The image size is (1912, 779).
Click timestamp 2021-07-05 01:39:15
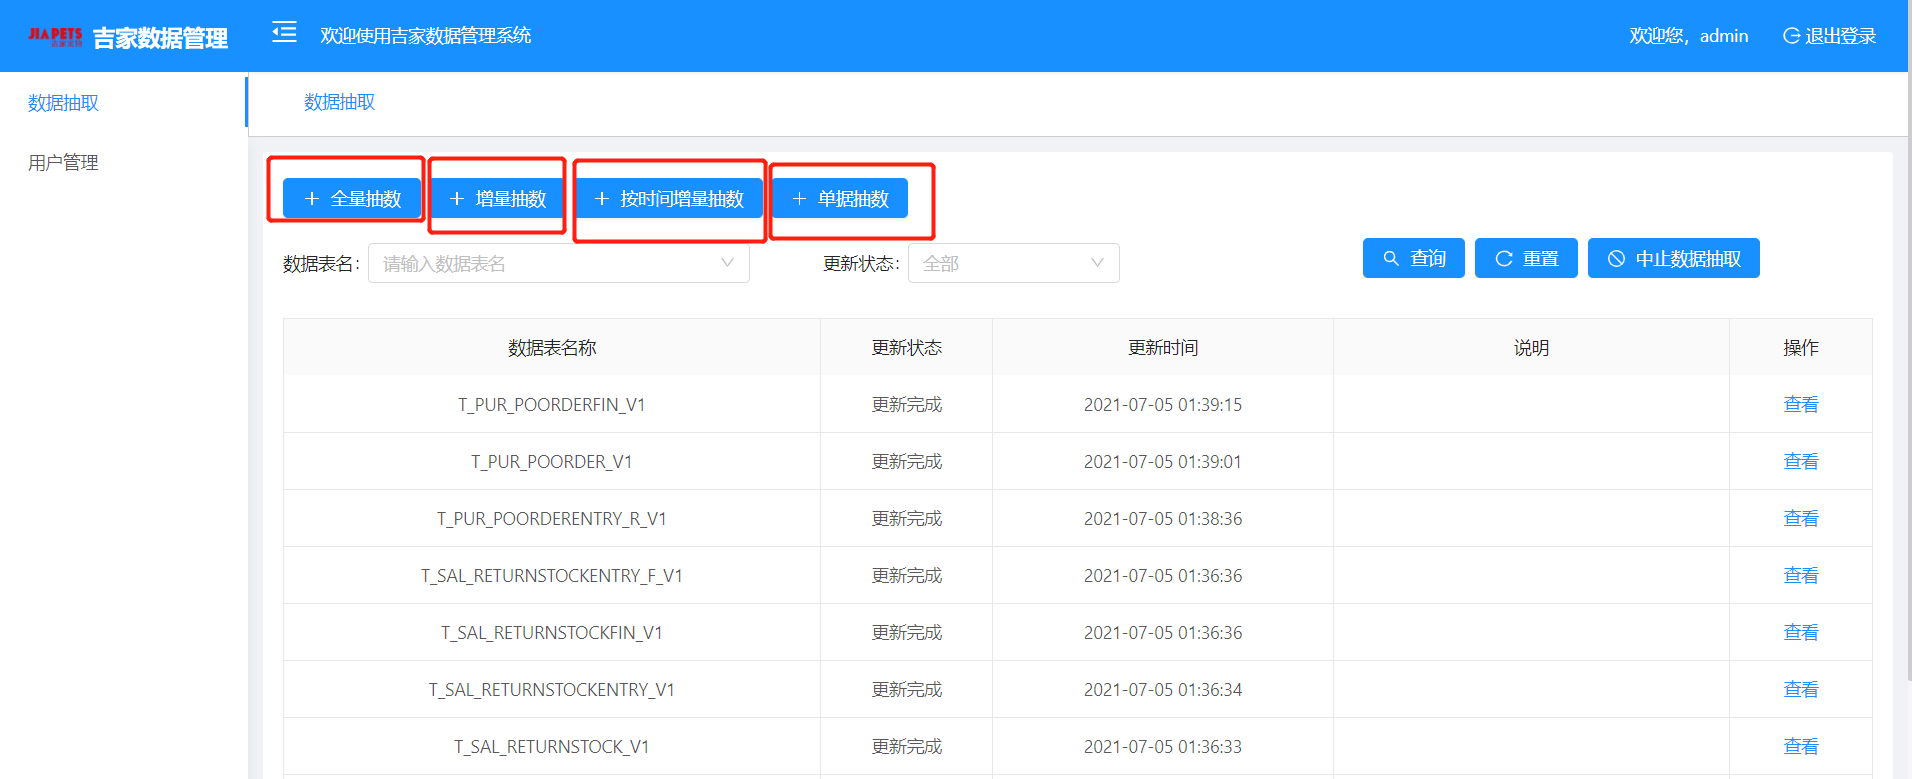pos(1163,405)
